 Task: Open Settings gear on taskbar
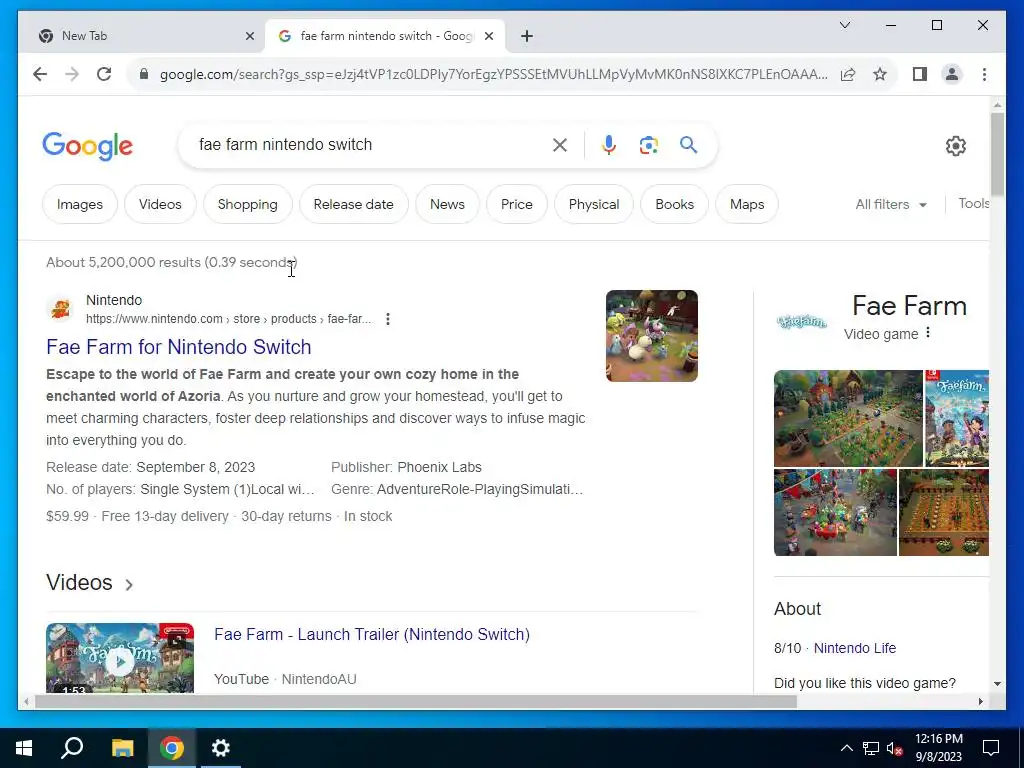tap(221, 748)
